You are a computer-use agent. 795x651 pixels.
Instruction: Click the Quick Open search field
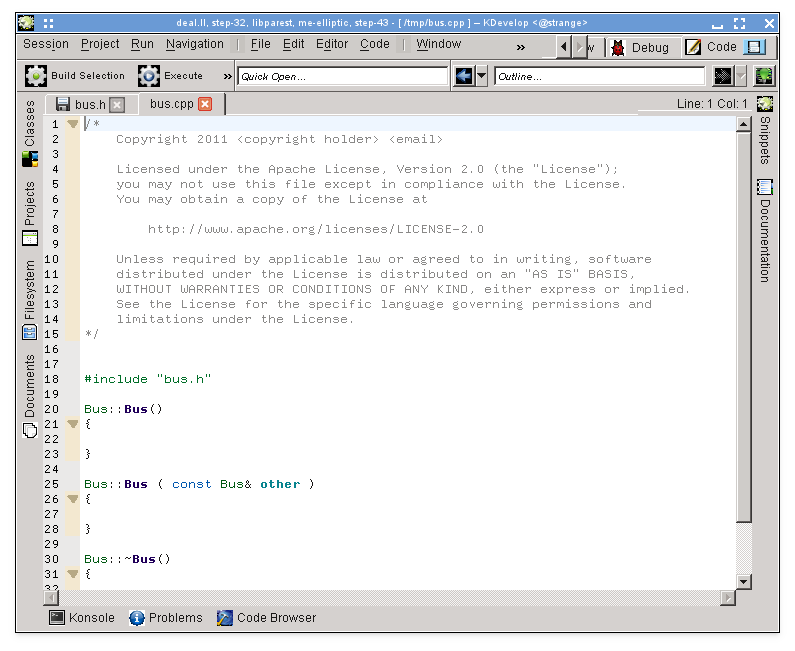click(x=342, y=76)
